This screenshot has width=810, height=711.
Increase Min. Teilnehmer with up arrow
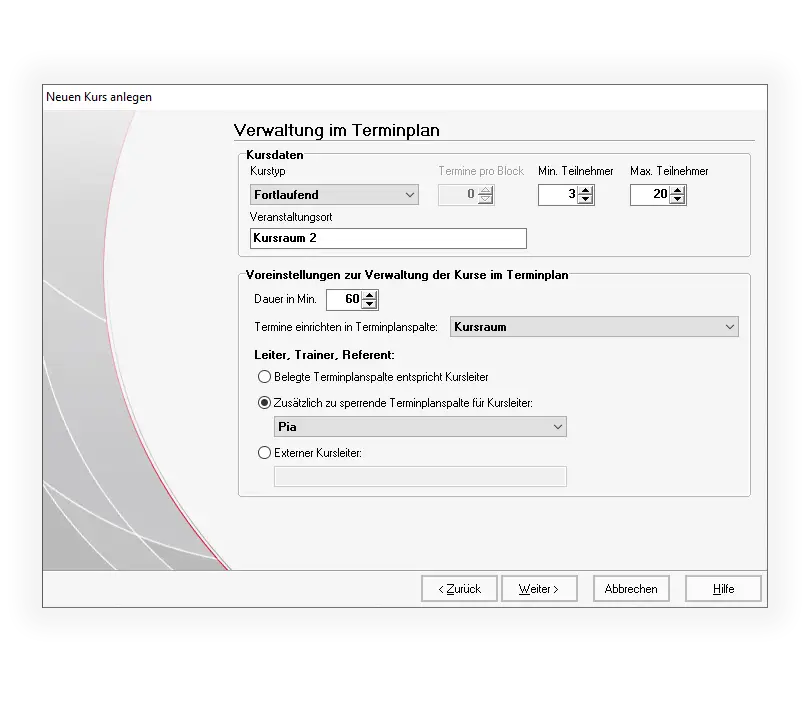click(586, 190)
